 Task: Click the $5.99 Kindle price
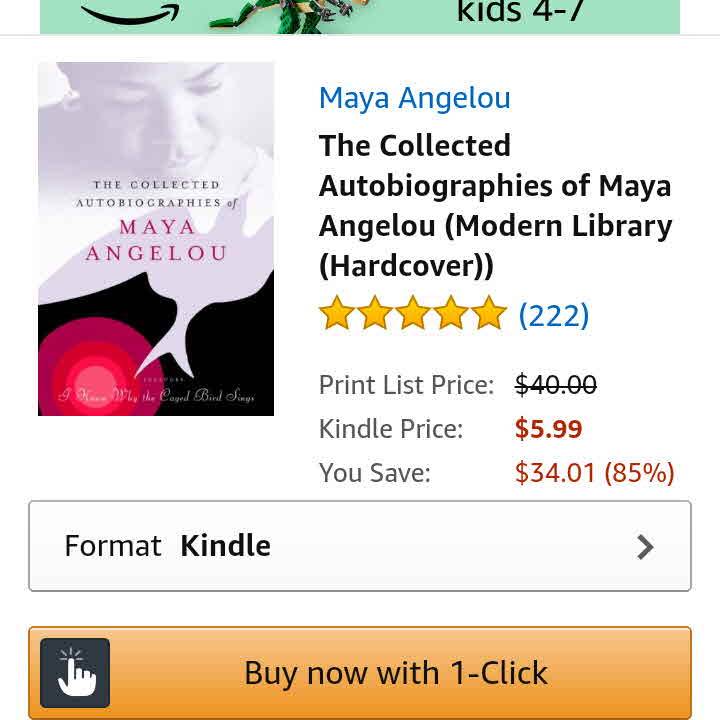(x=548, y=429)
